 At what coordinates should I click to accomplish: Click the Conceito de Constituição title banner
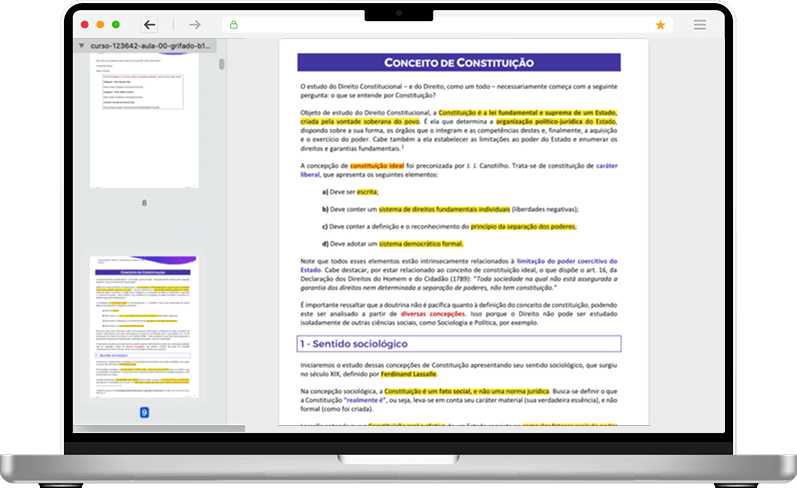(x=459, y=62)
